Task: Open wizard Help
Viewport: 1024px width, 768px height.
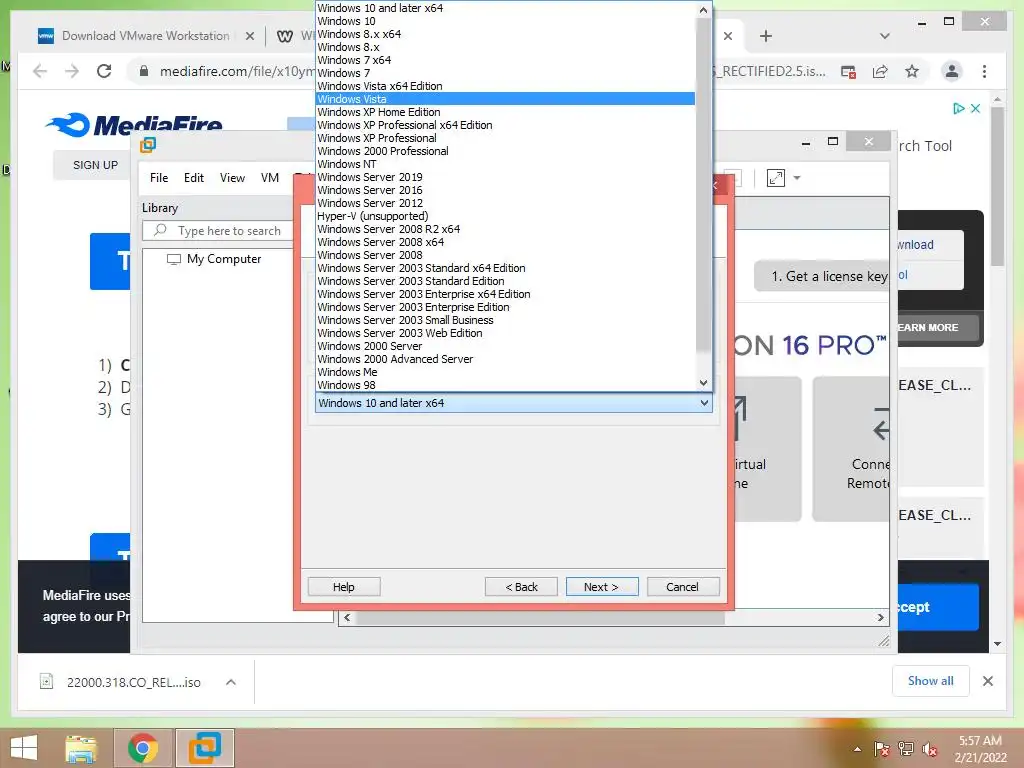Action: (x=344, y=587)
